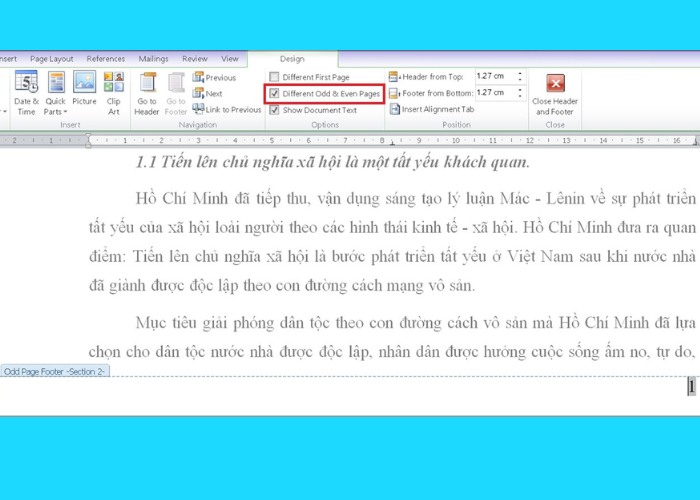This screenshot has height=500, width=700.
Task: Click page number 1 in footer
Action: pyautogui.click(x=691, y=387)
